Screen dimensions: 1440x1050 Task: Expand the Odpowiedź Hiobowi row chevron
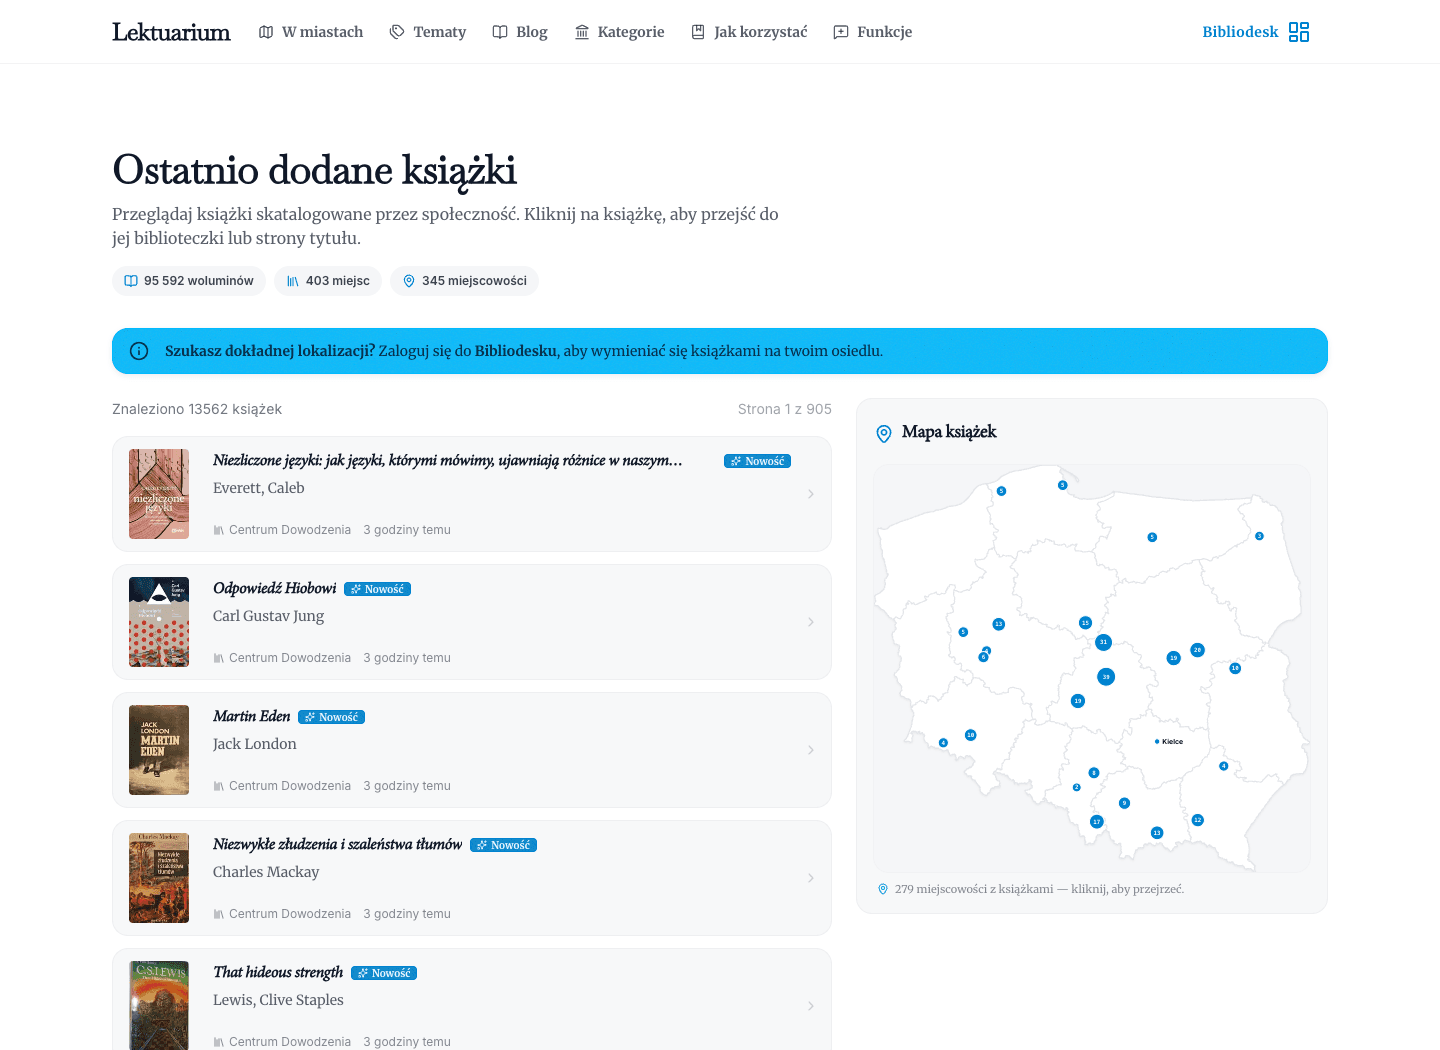(811, 622)
